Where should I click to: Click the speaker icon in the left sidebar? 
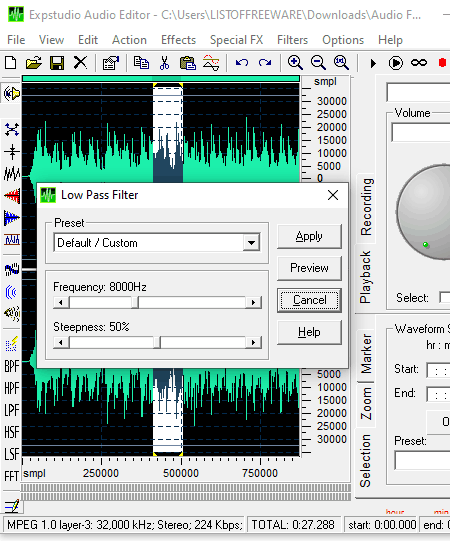pyautogui.click(x=12, y=94)
